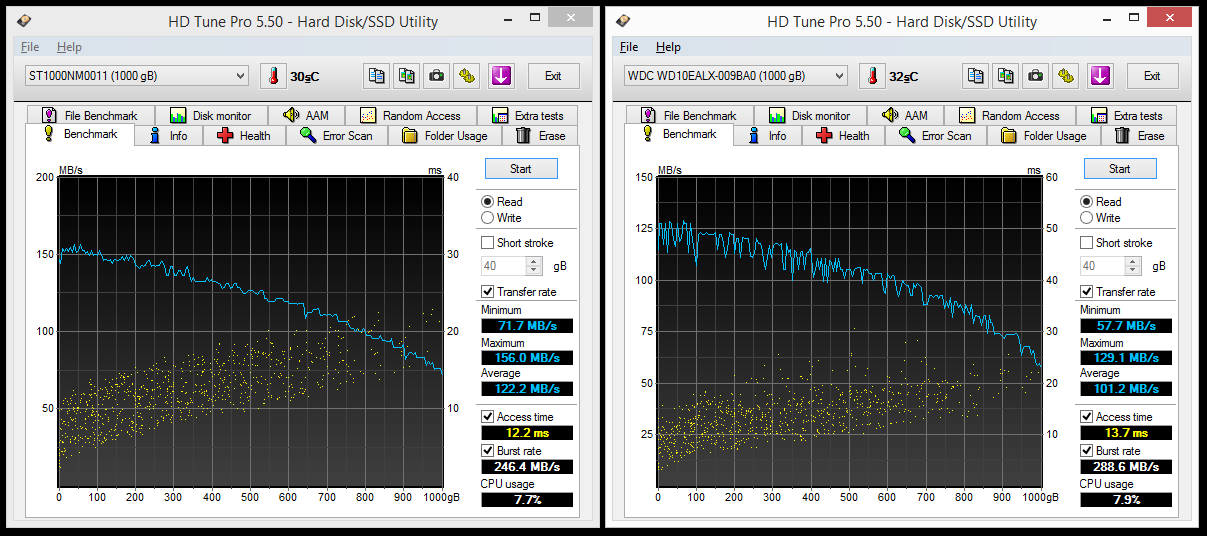Switch to Folder Usage tab in WDC WD10EALX window
The height and width of the screenshot is (536, 1207).
(1045, 136)
